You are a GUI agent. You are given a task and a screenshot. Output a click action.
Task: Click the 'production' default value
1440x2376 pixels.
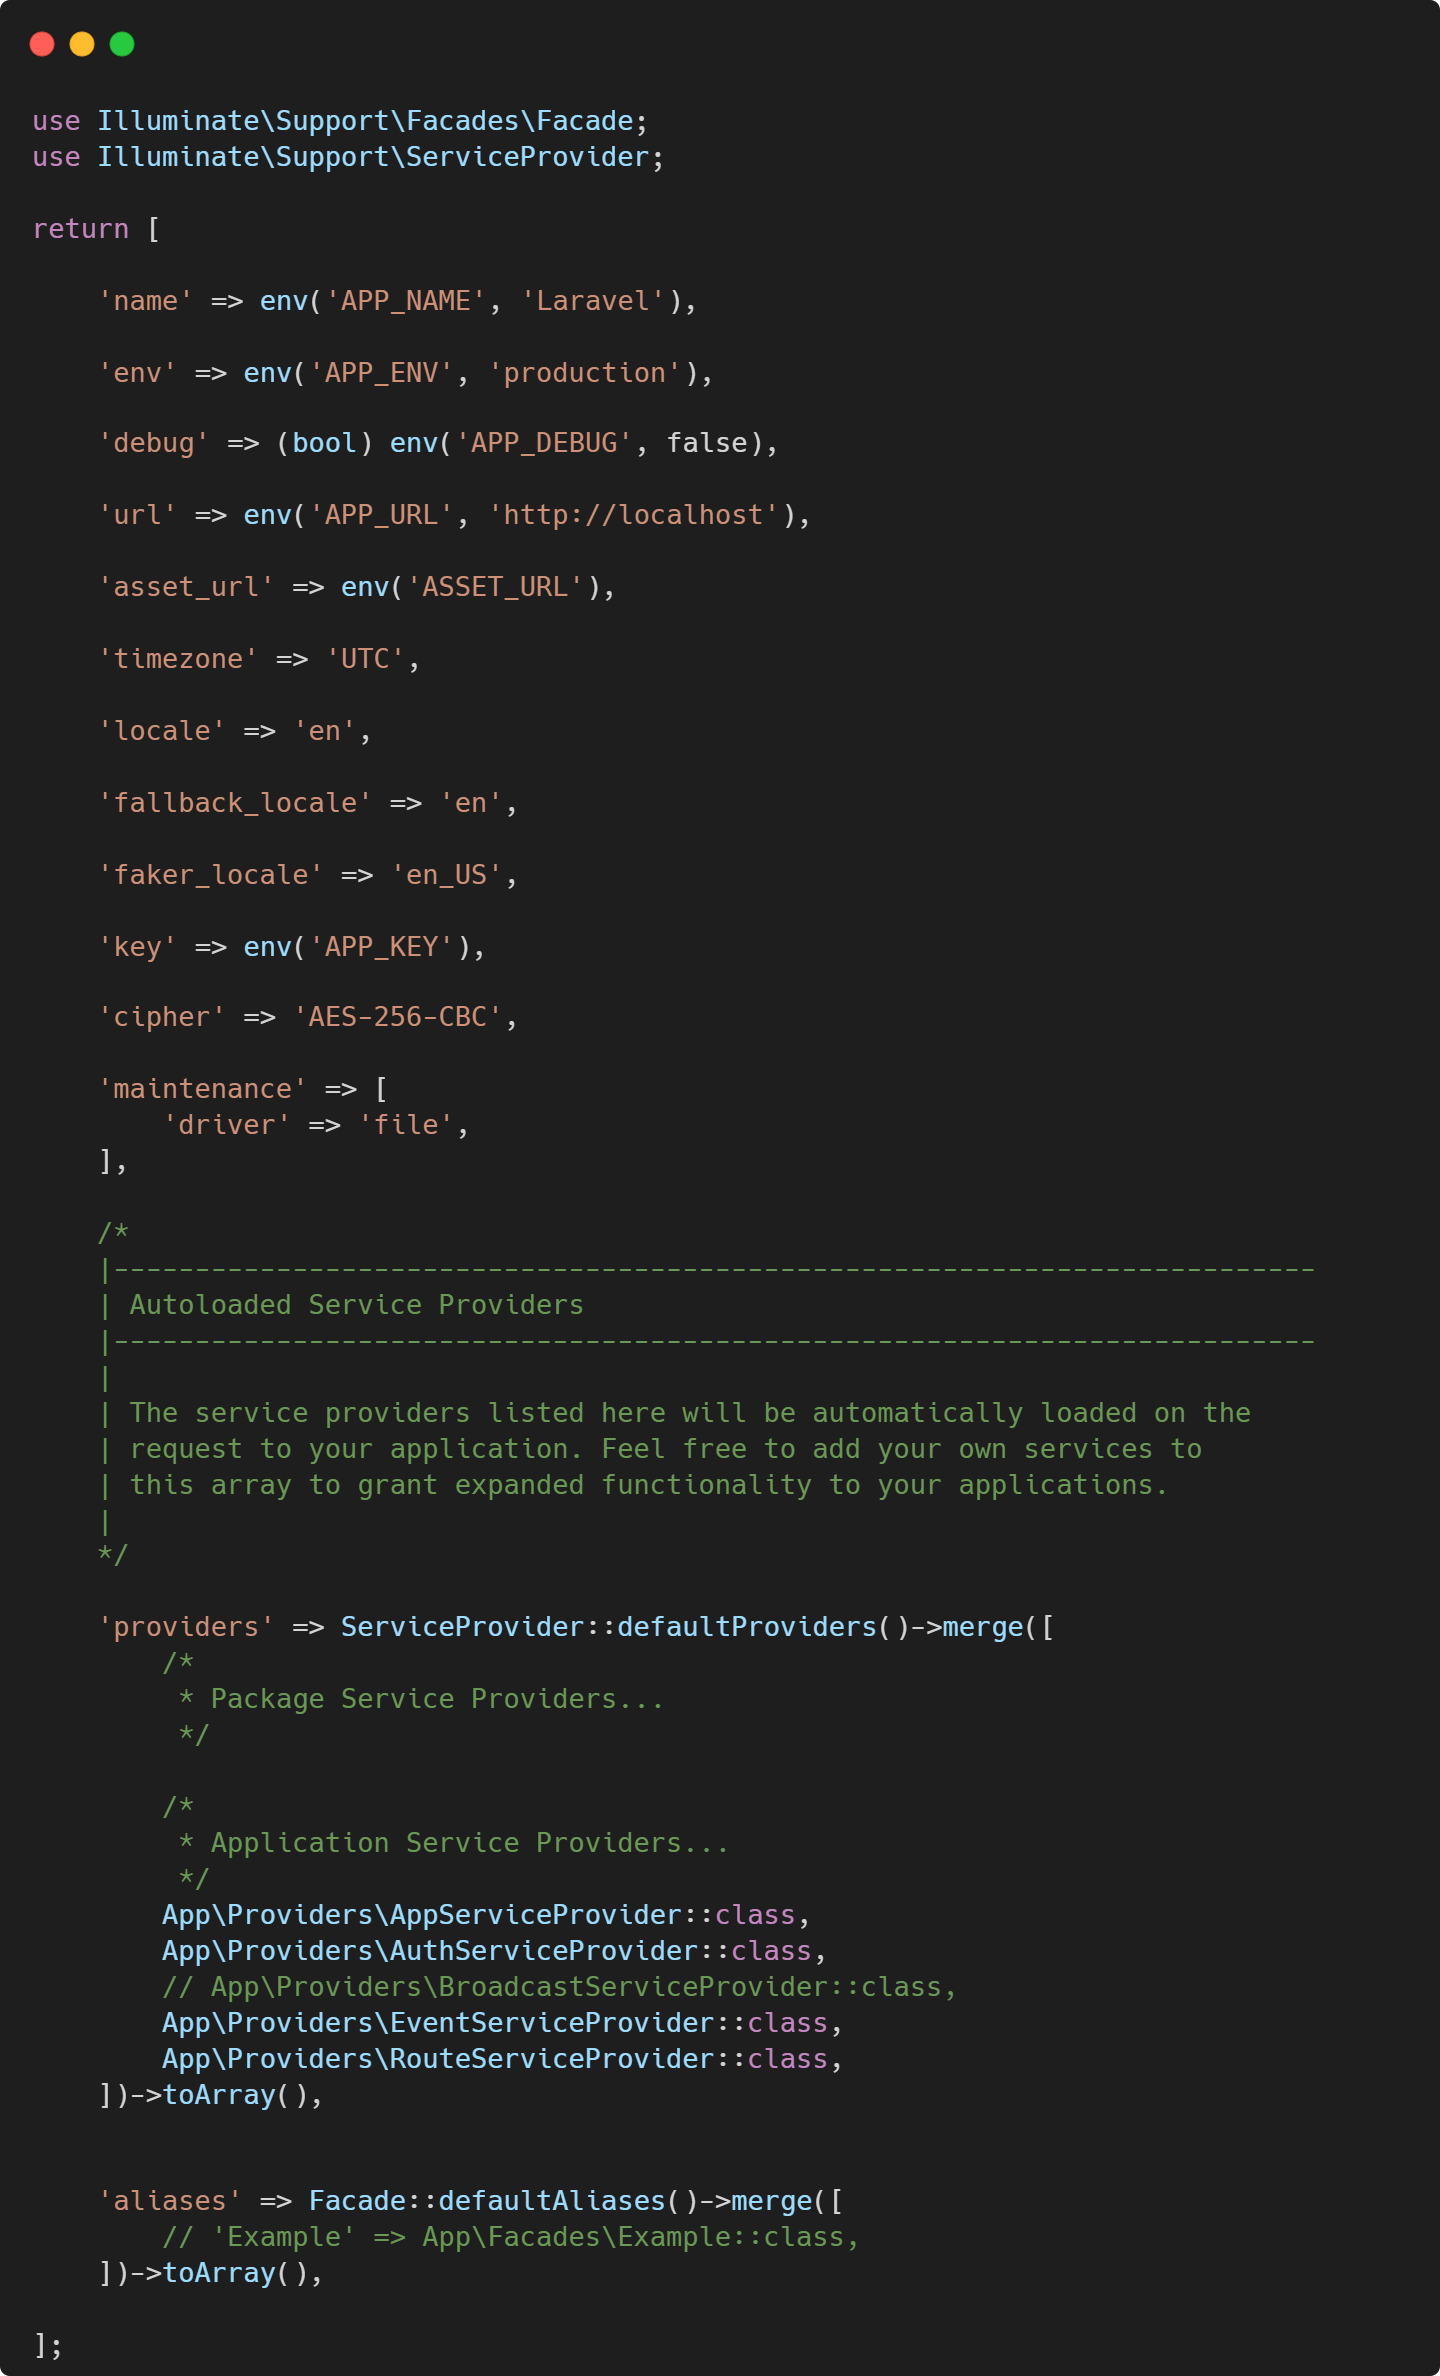[584, 373]
